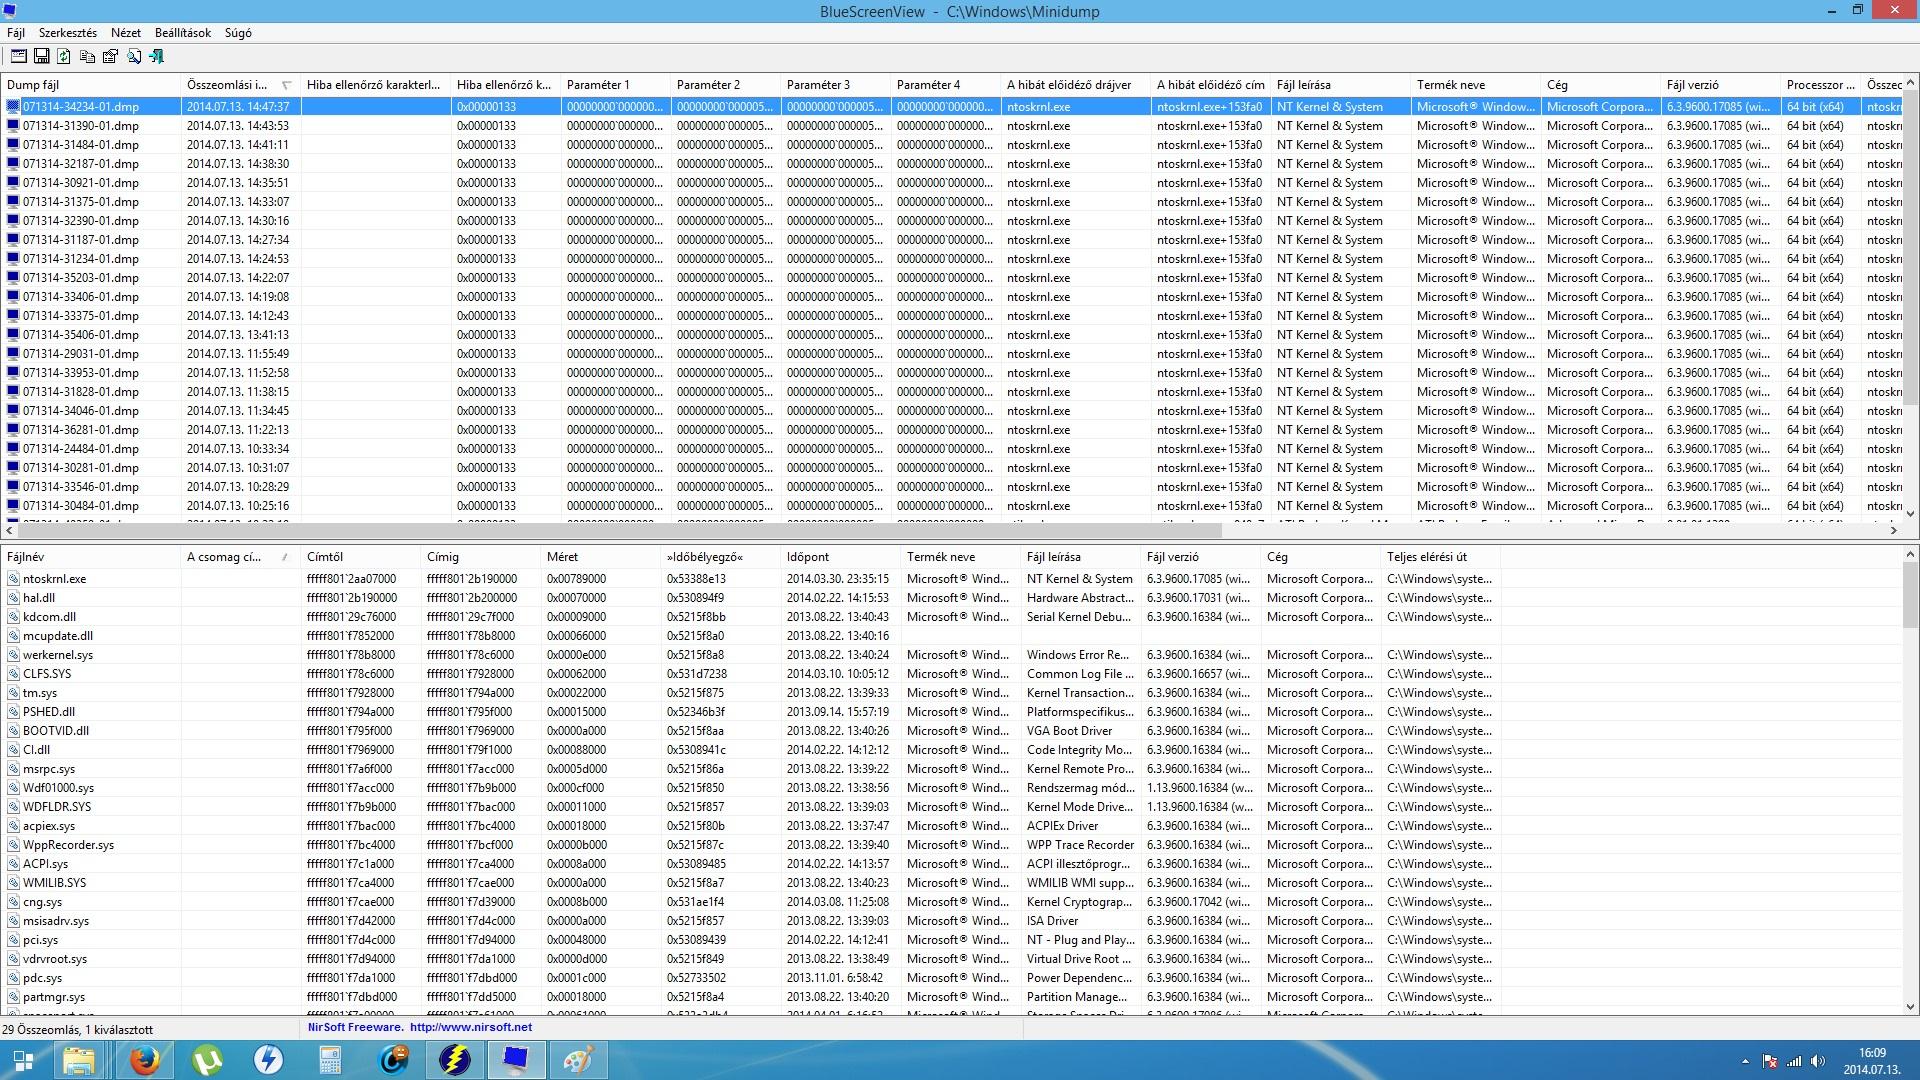
Task: Select dump file 071314-29031-01.dmp
Action: tap(81, 354)
